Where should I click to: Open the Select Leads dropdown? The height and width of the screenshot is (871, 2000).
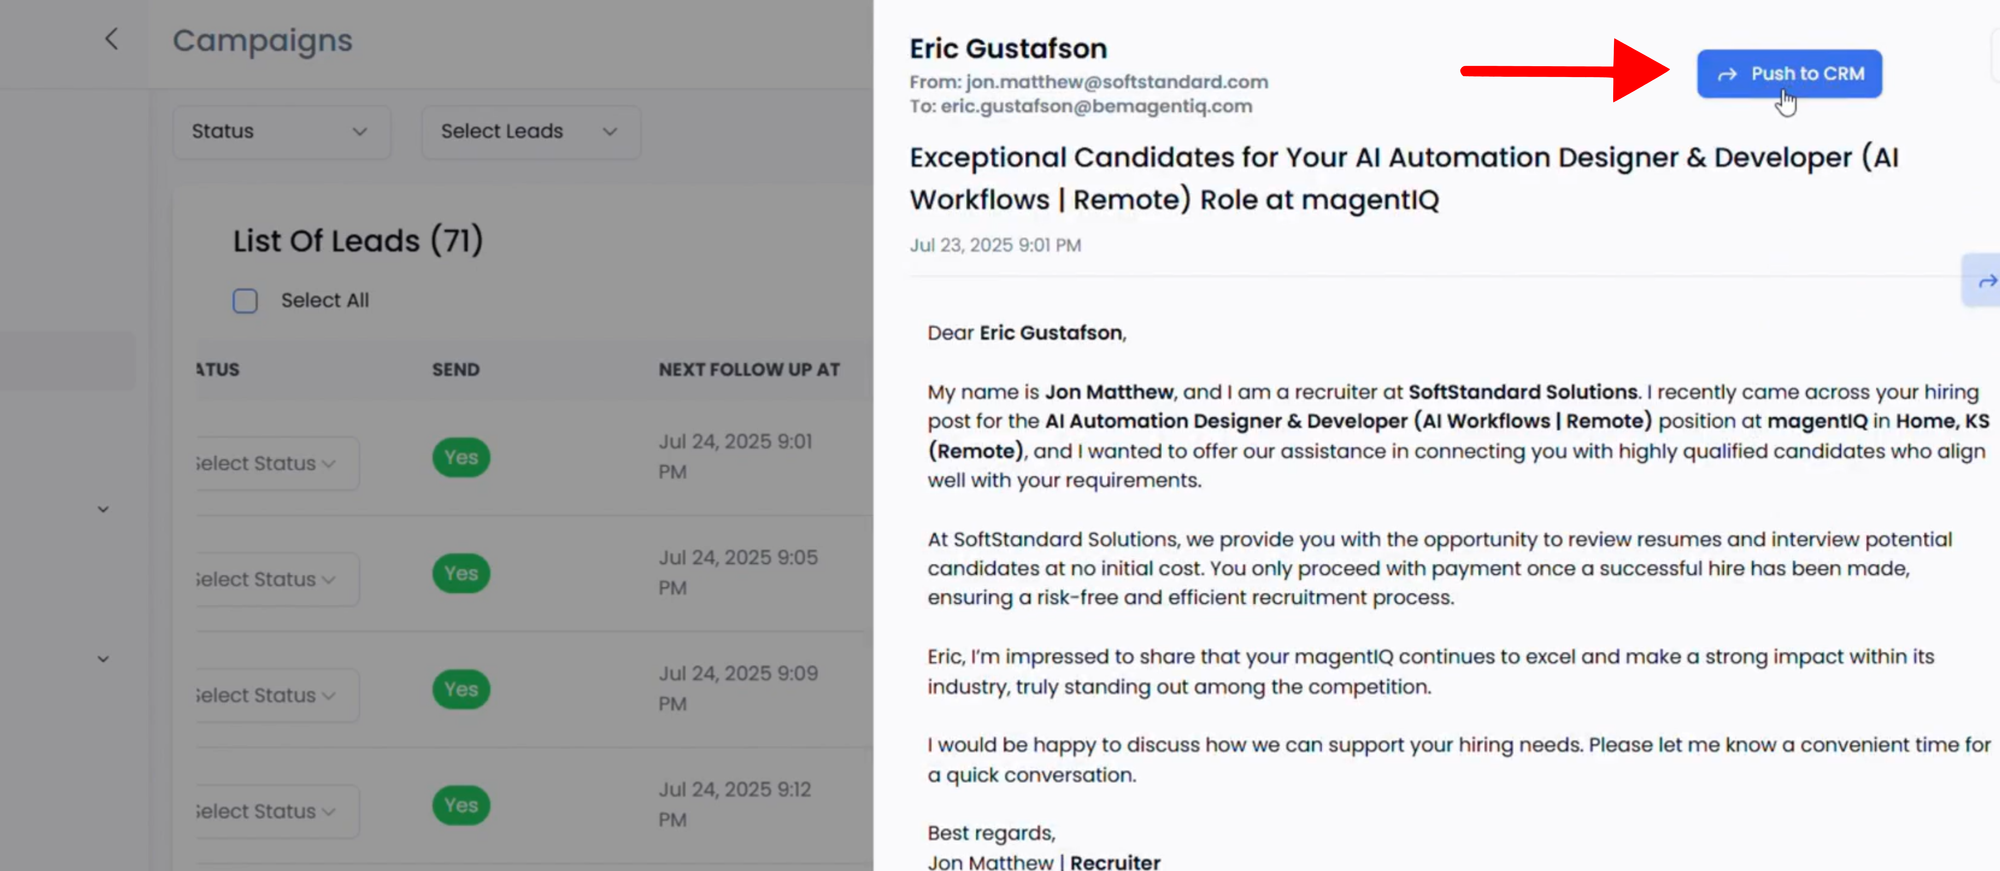point(530,132)
